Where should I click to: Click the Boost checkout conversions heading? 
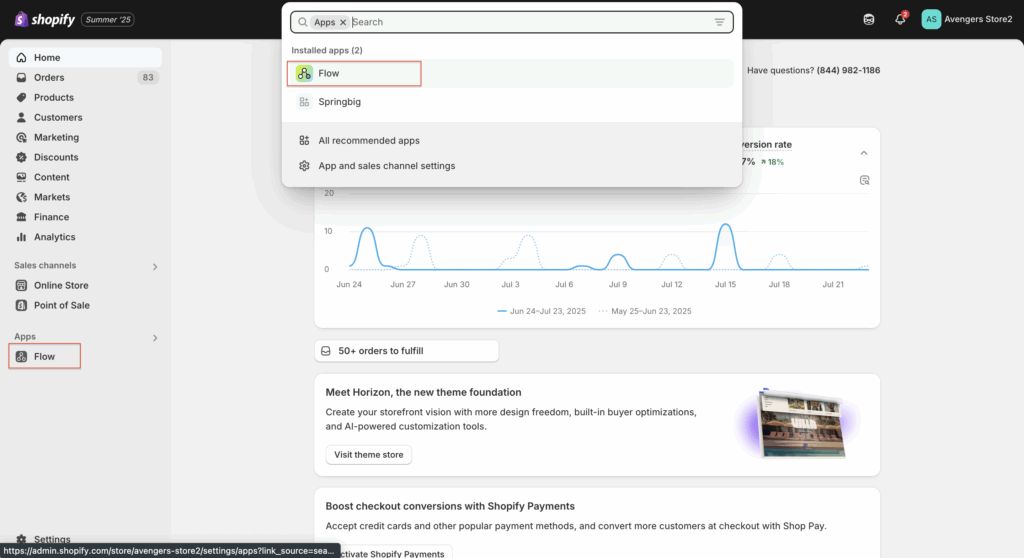(x=450, y=506)
